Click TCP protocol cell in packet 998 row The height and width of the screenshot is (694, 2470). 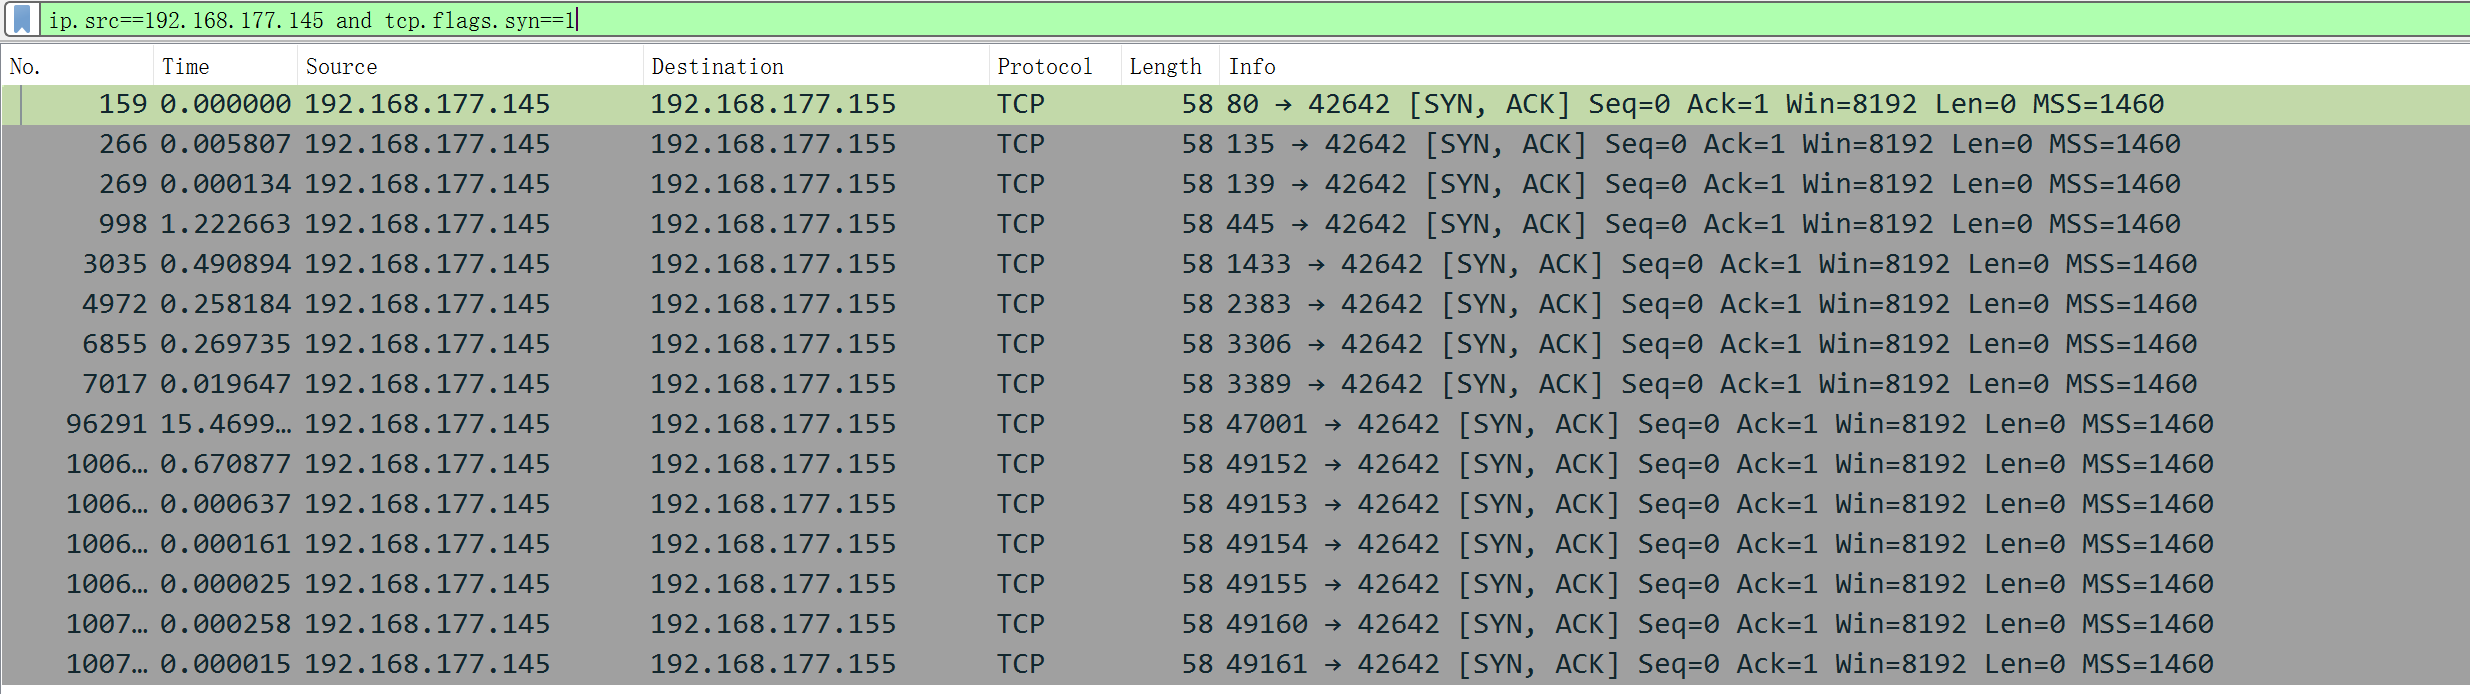coord(1021,224)
